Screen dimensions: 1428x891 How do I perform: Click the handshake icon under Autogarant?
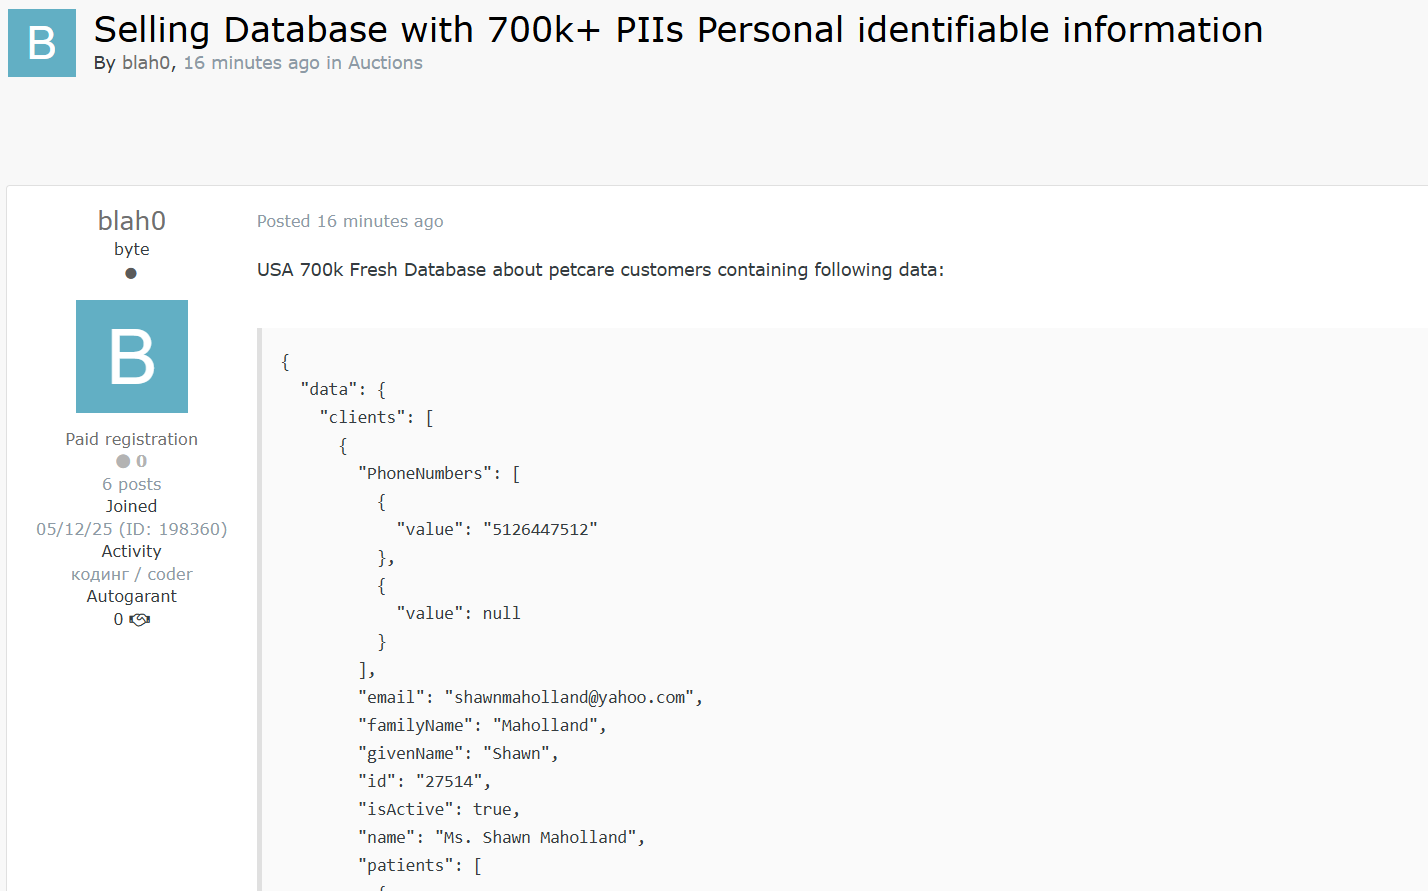(x=140, y=620)
